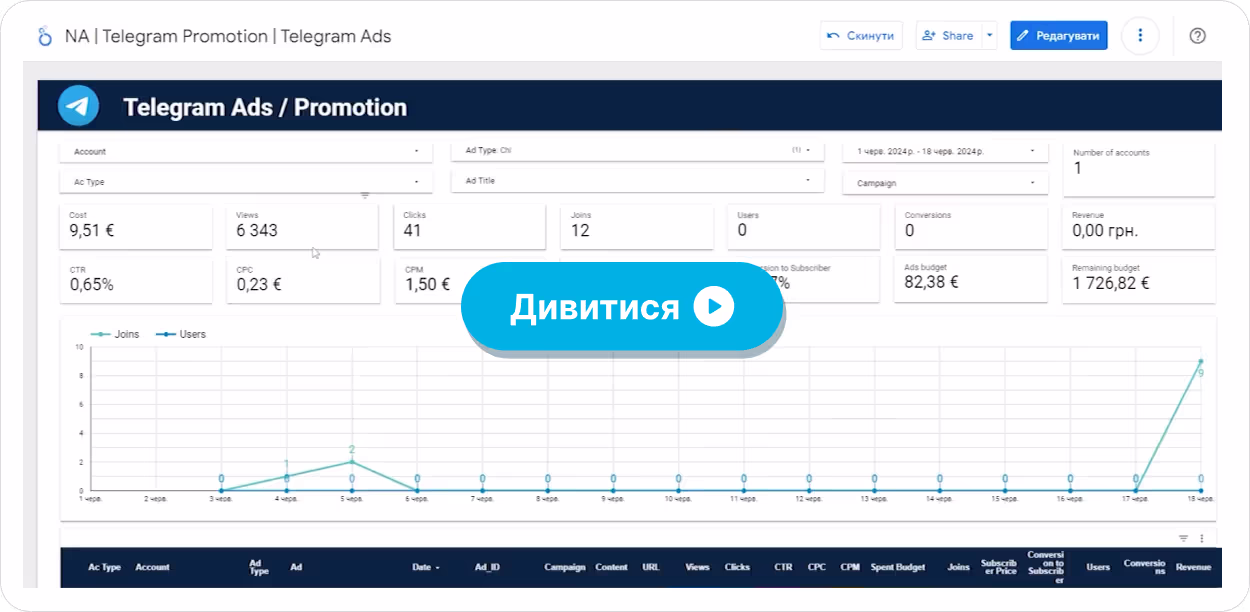Click the Joins peak point valued 2

[352, 461]
